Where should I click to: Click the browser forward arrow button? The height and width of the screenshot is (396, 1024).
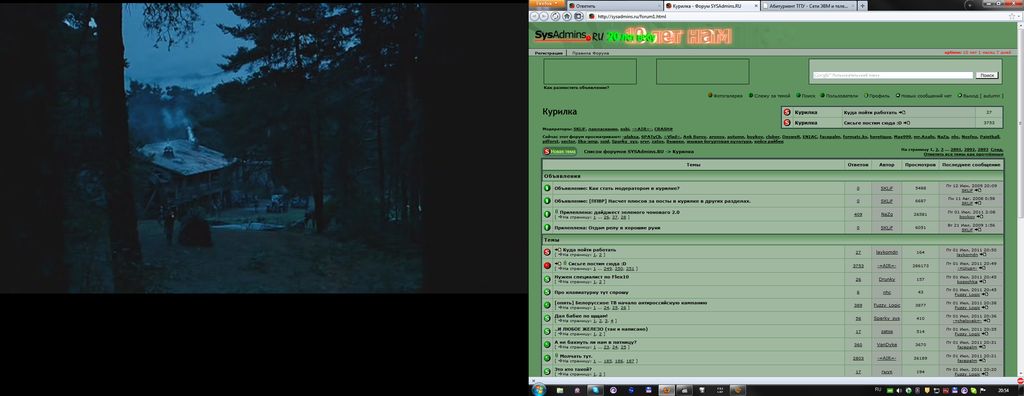pyautogui.click(x=544, y=16)
